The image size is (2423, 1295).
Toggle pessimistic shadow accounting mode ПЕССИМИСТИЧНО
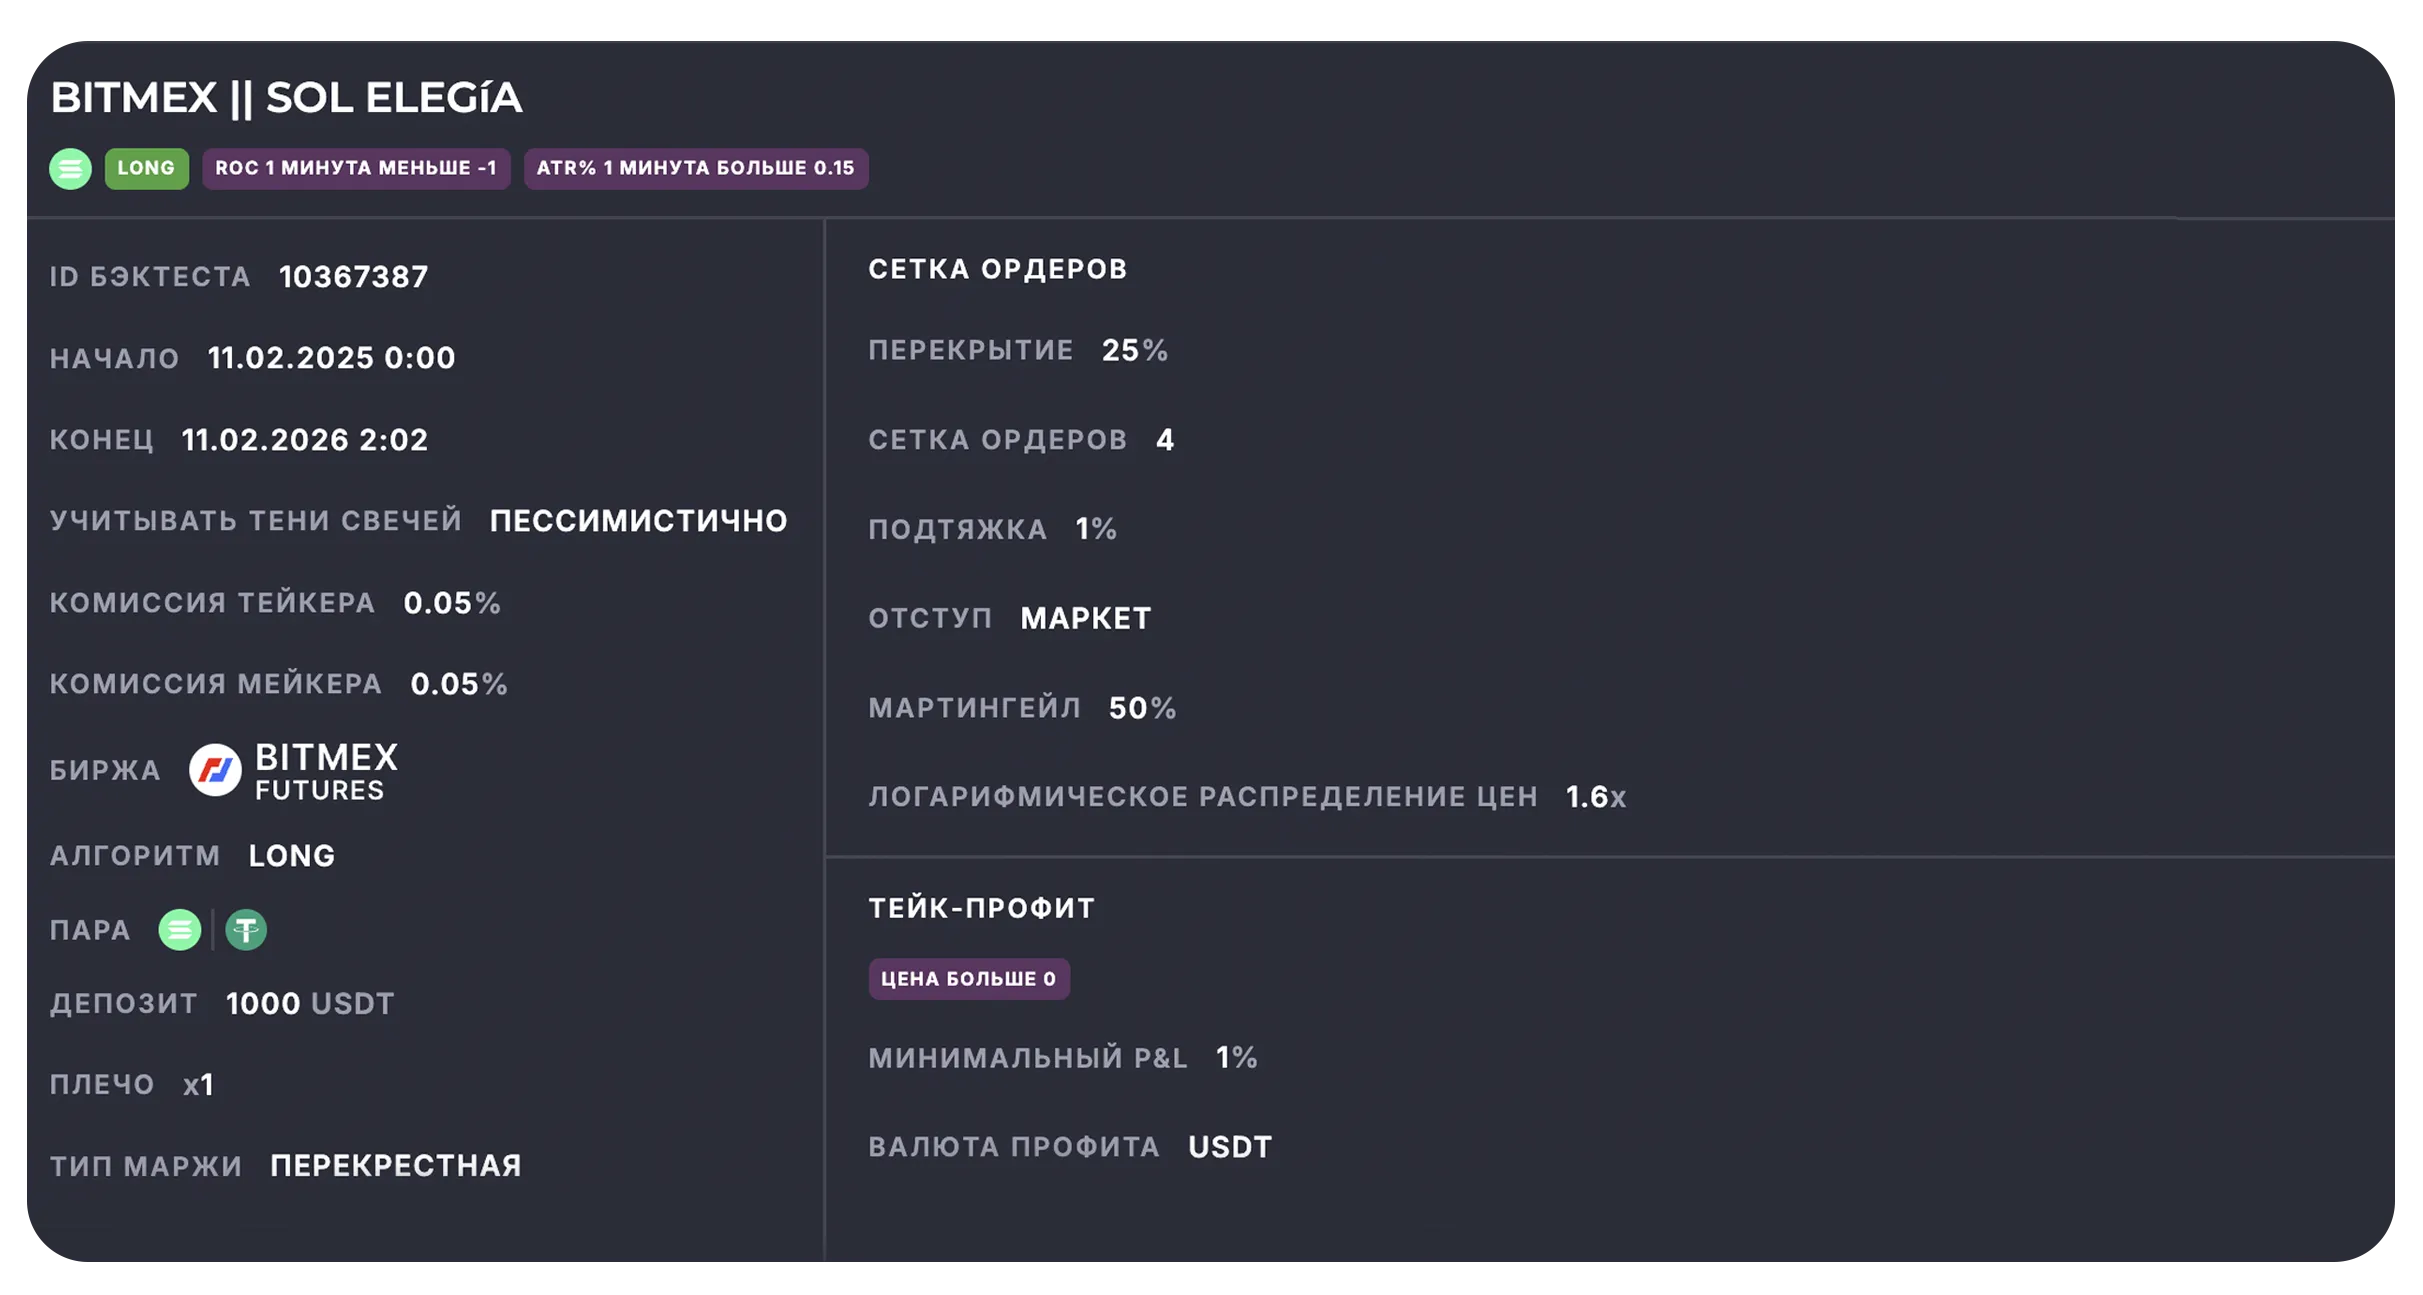[637, 520]
